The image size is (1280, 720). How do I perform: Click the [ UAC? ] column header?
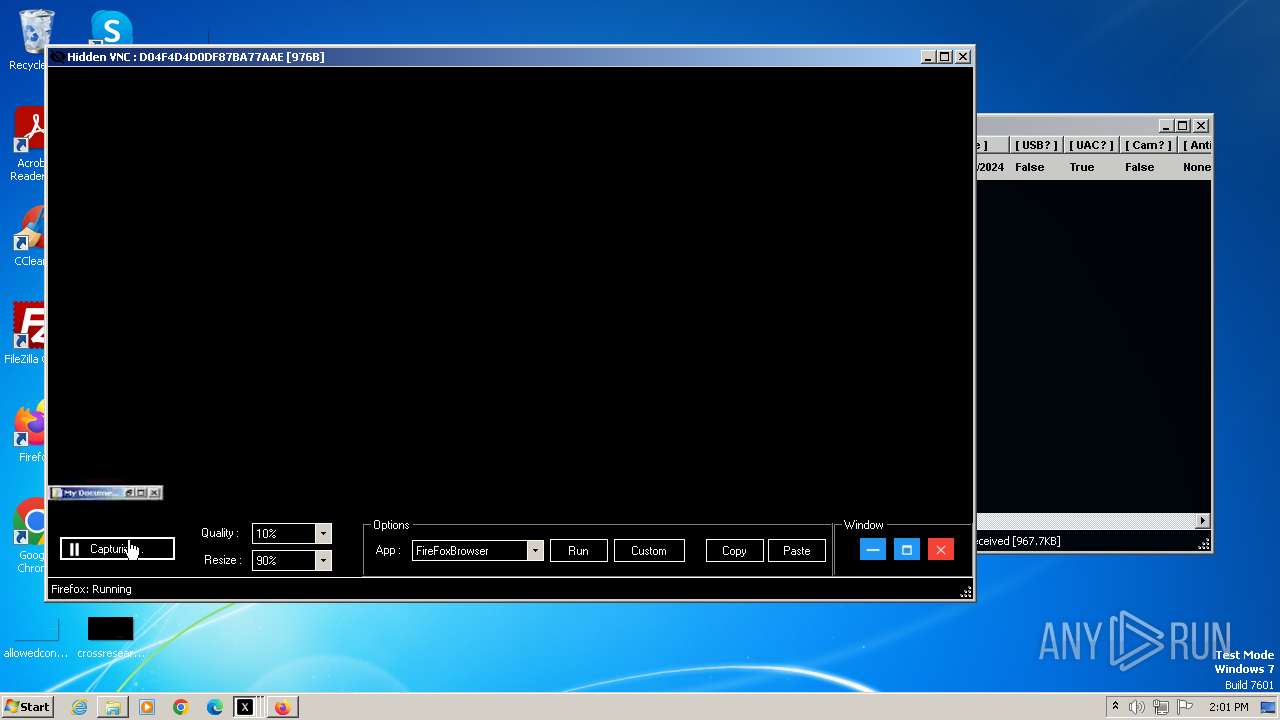point(1090,145)
